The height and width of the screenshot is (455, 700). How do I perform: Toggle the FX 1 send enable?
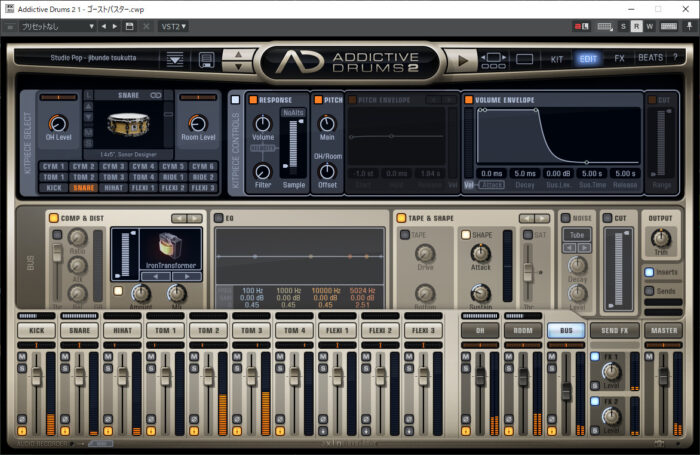point(595,356)
